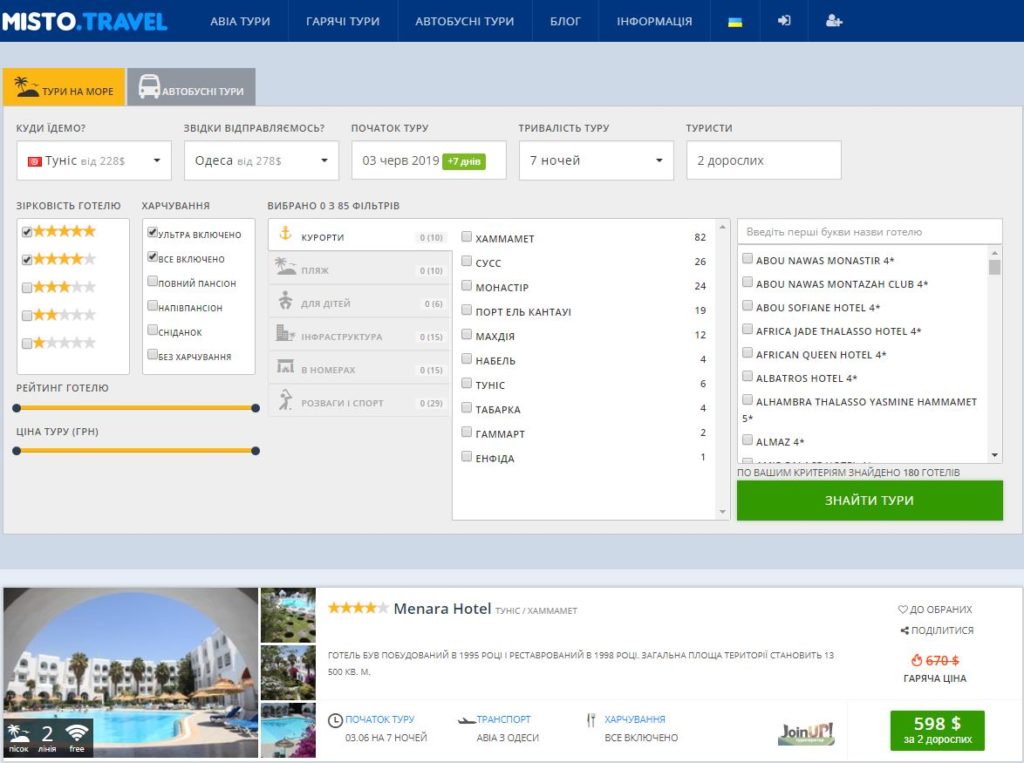Screen dimensions: 1024x763
Task: Check the Хаммамет resort checkbox
Action: pos(466,236)
